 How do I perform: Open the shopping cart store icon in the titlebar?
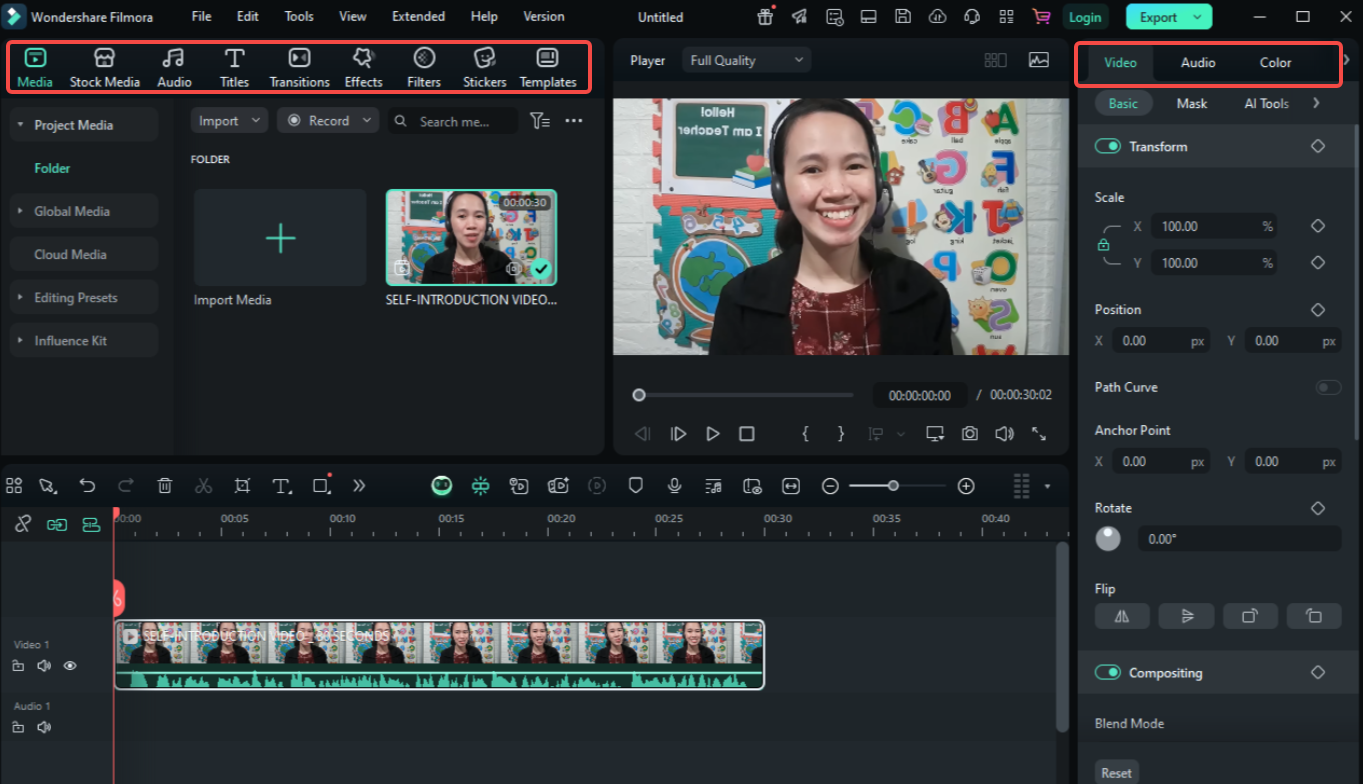(x=1040, y=16)
